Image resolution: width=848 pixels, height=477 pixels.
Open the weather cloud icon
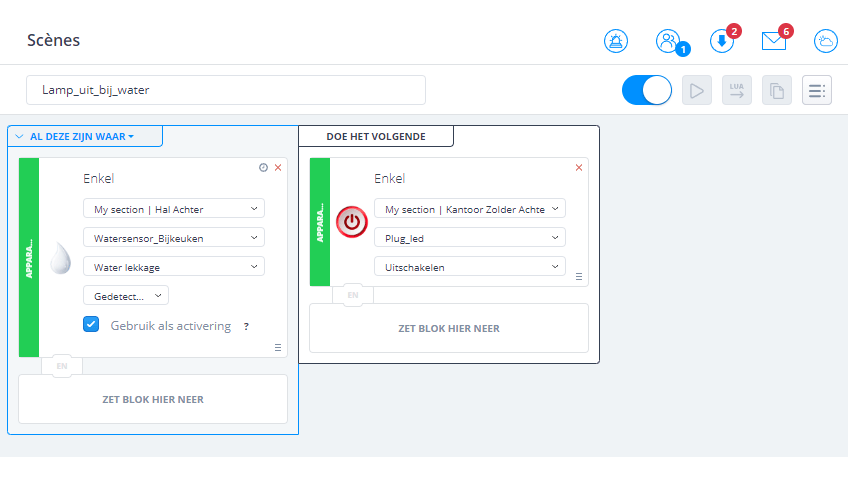point(826,41)
